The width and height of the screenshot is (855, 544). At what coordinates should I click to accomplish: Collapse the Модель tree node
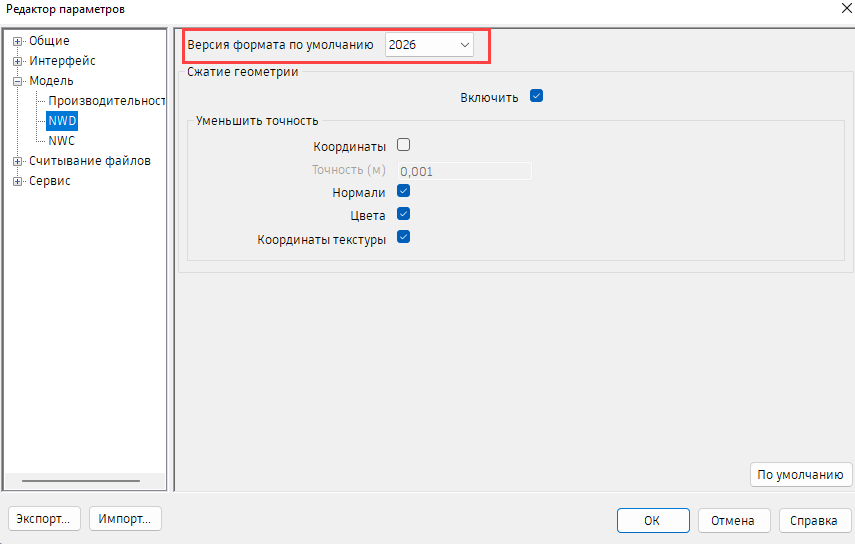click(17, 82)
